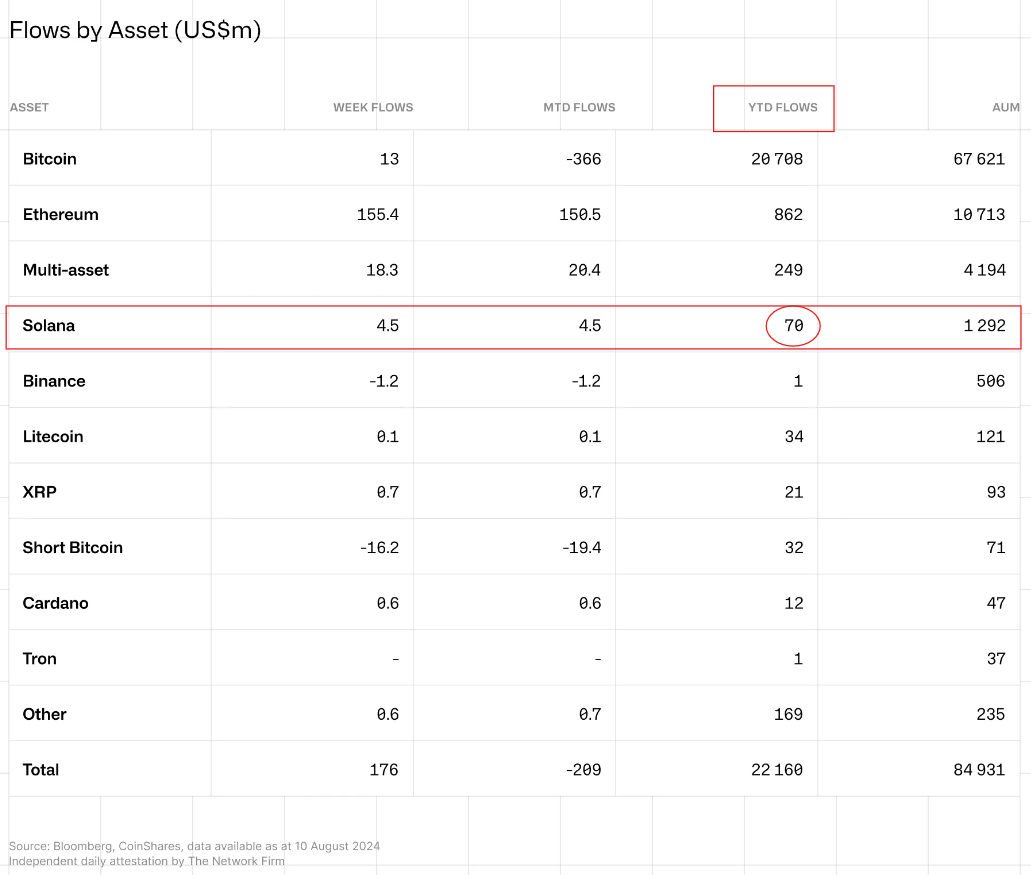This screenshot has width=1031, height=875.
Task: Select Short Bitcoin week flows value -16.2
Action: point(379,548)
